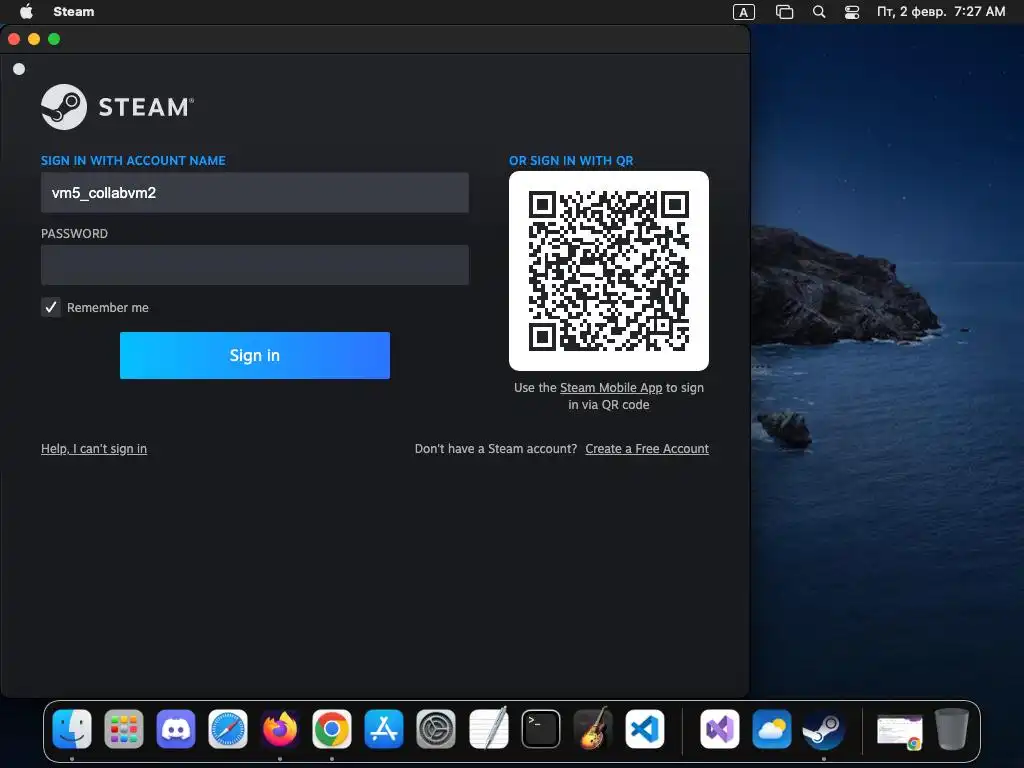1024x768 pixels.
Task: Click the QR code image
Action: [609, 271]
